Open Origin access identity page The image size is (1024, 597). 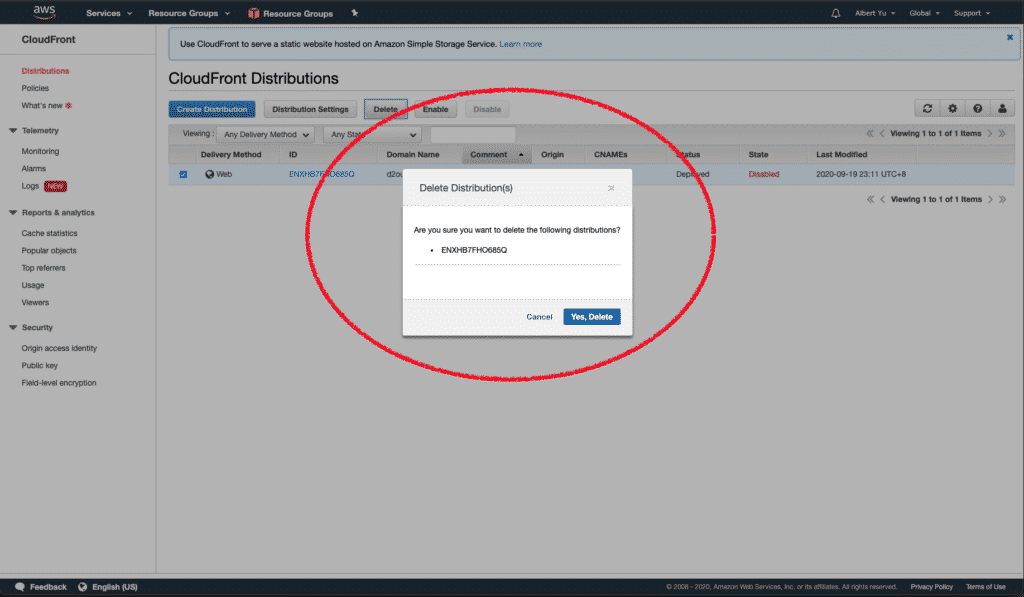pos(59,348)
